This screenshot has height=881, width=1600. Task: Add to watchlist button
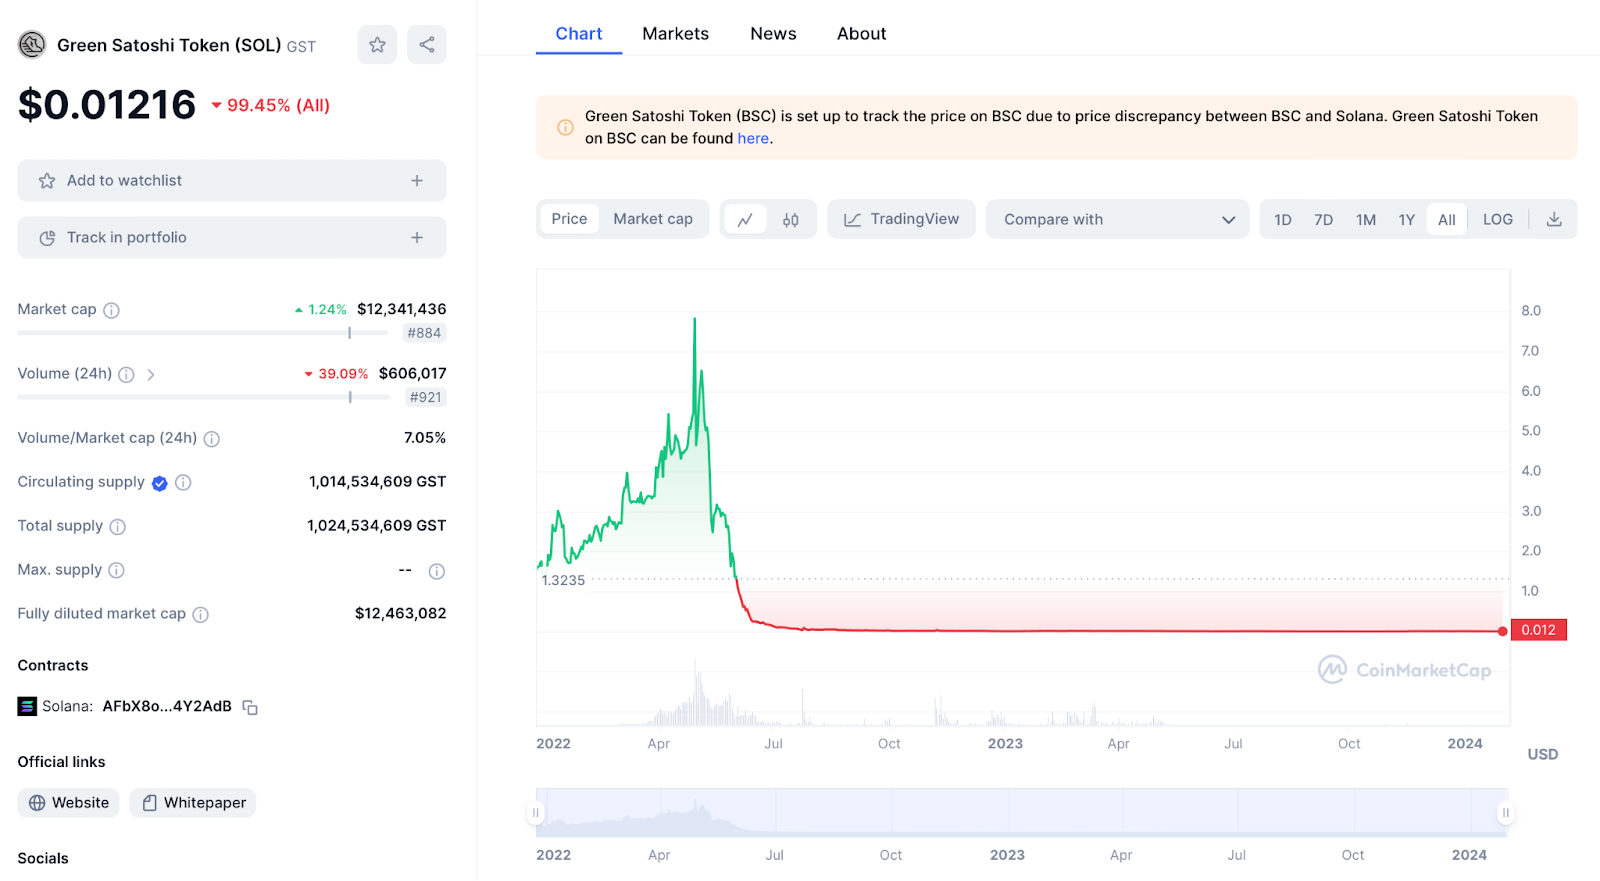click(232, 181)
